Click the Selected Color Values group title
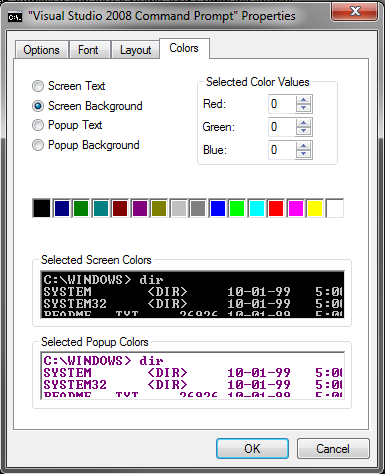This screenshot has height=474, width=385. point(258,82)
